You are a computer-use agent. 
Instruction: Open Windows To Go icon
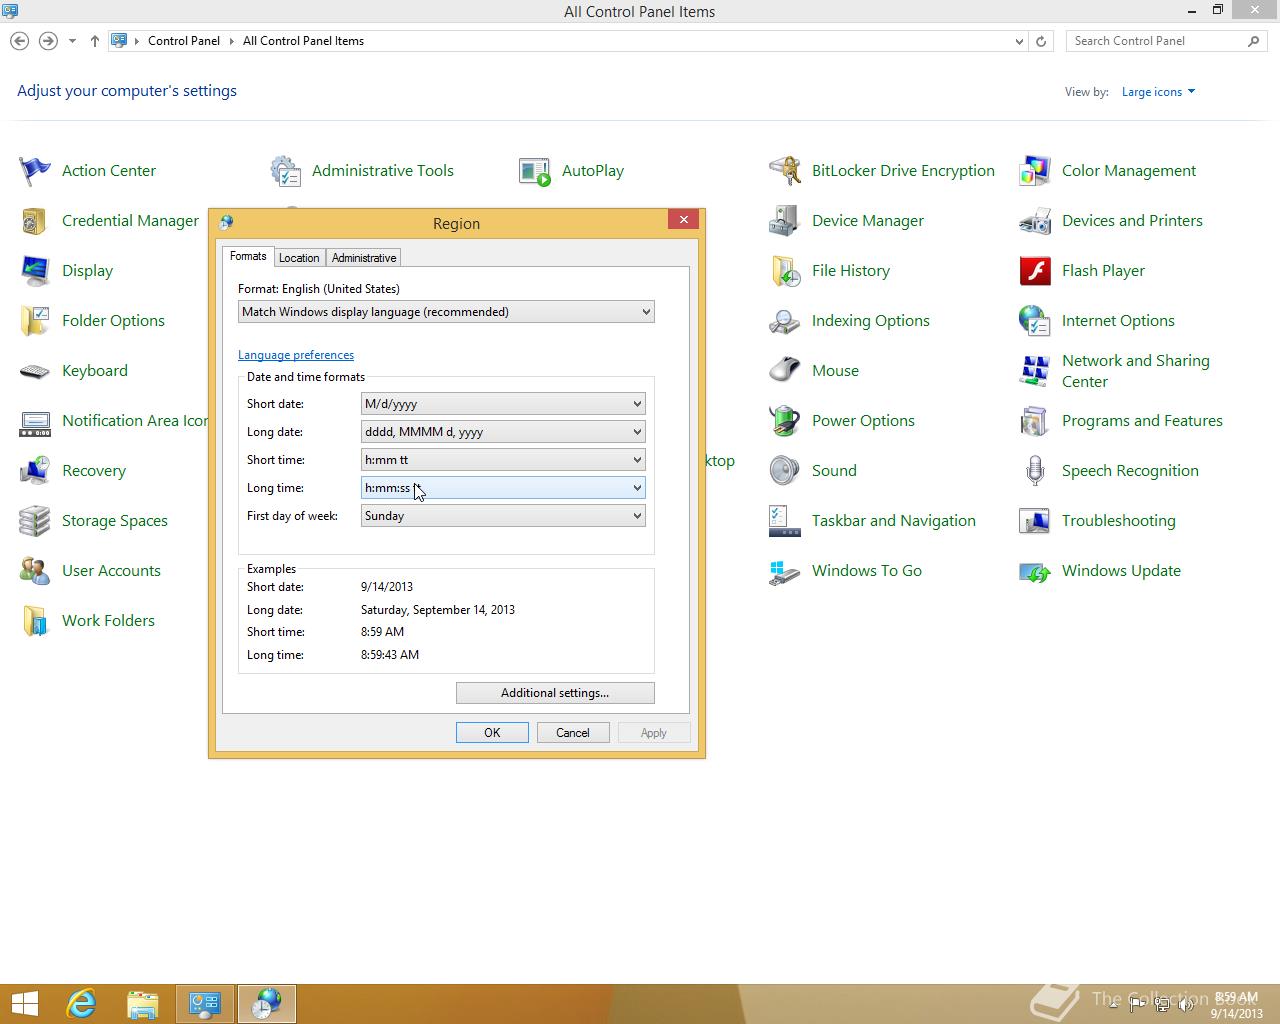click(x=785, y=571)
